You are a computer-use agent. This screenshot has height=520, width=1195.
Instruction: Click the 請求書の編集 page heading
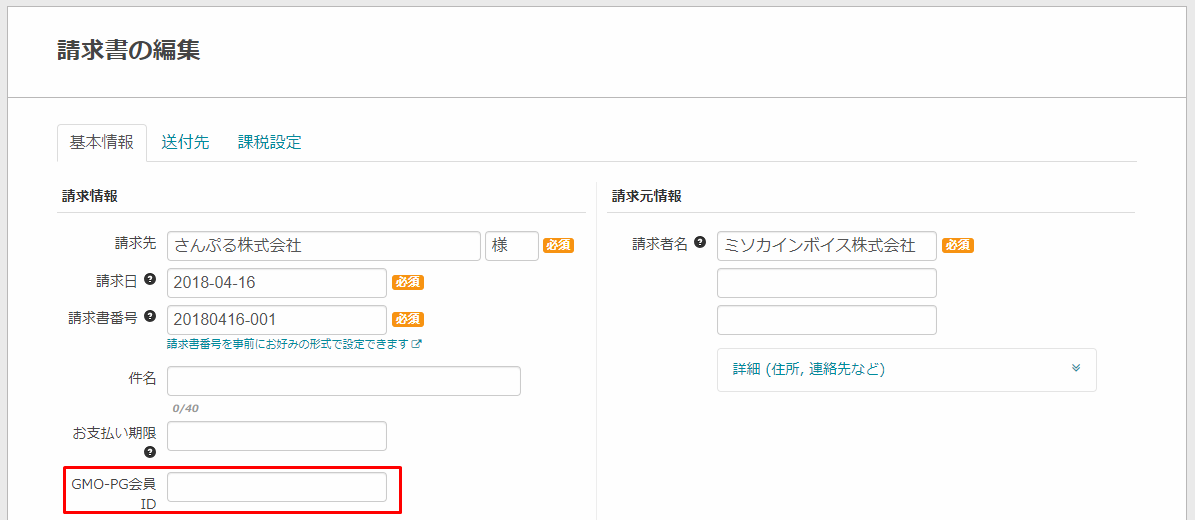129,50
